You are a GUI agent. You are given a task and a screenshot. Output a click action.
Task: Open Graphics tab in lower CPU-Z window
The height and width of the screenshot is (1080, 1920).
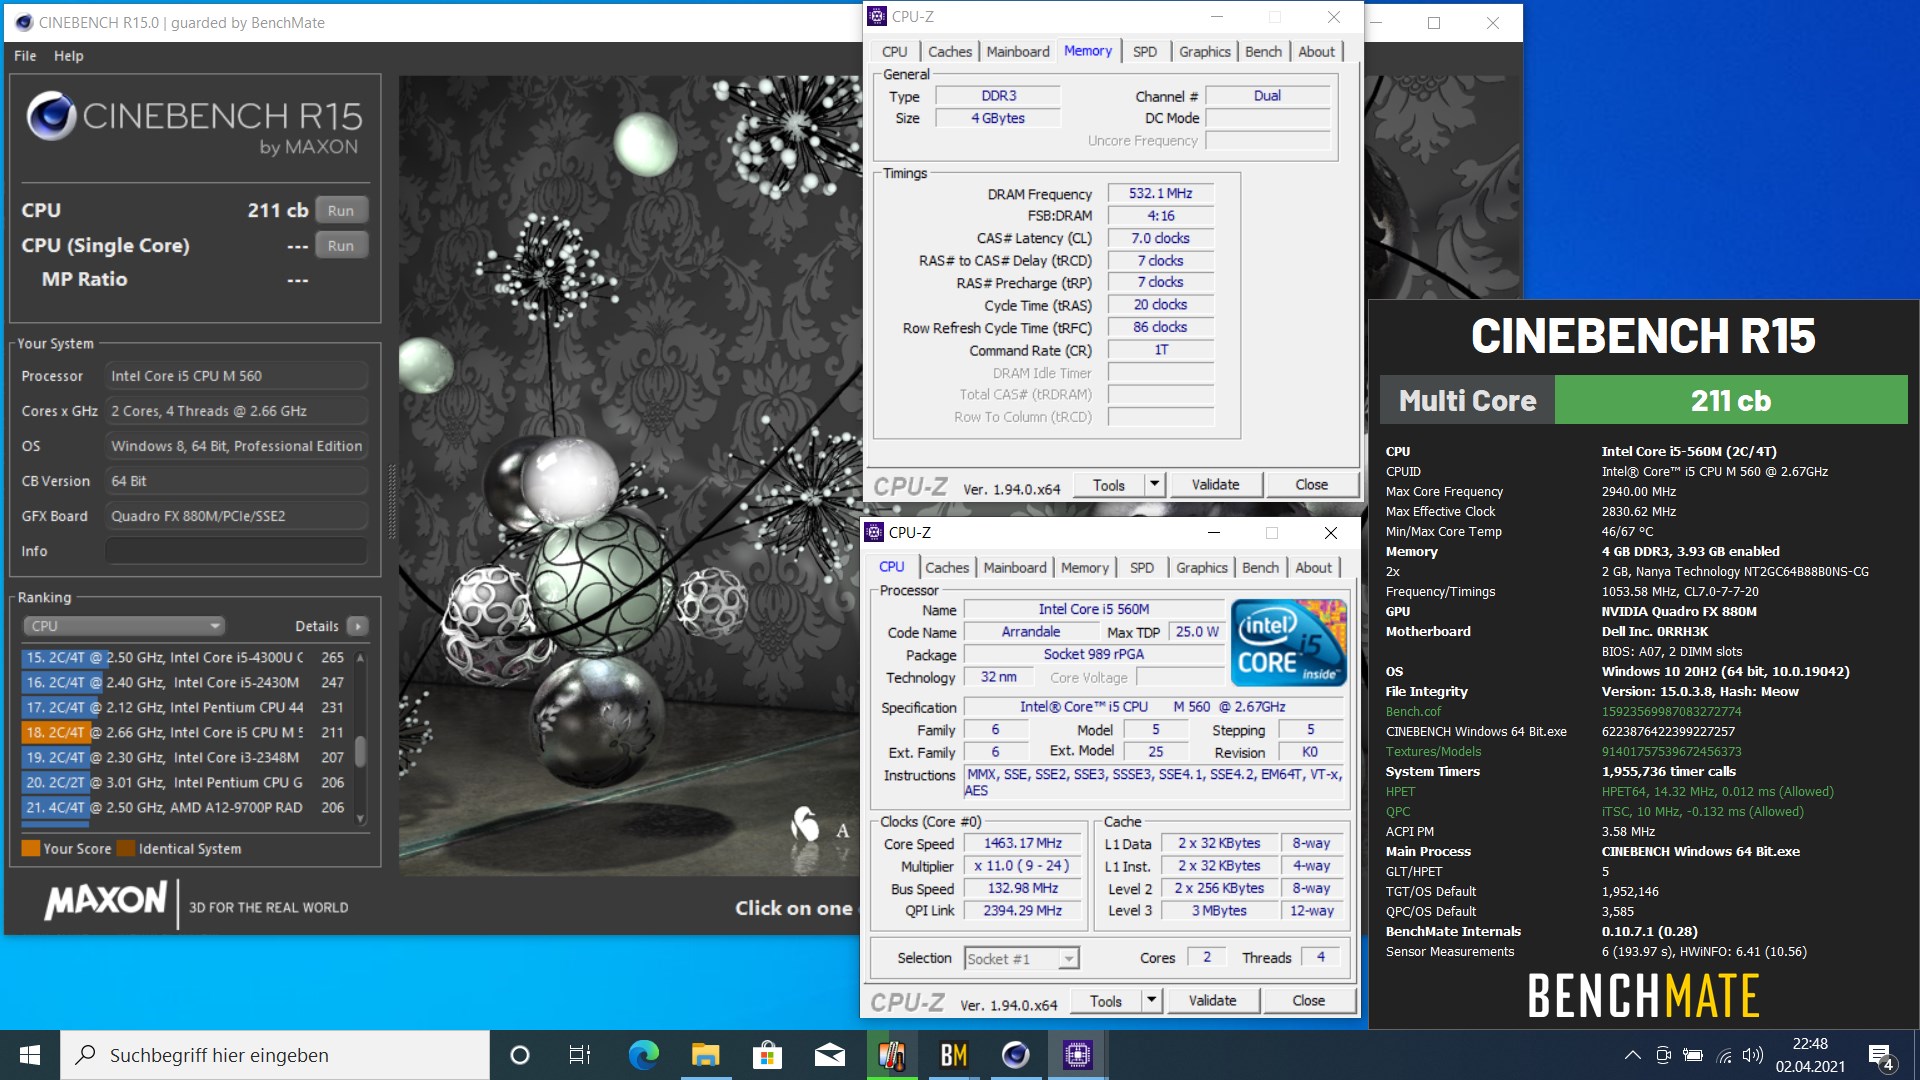1201,568
